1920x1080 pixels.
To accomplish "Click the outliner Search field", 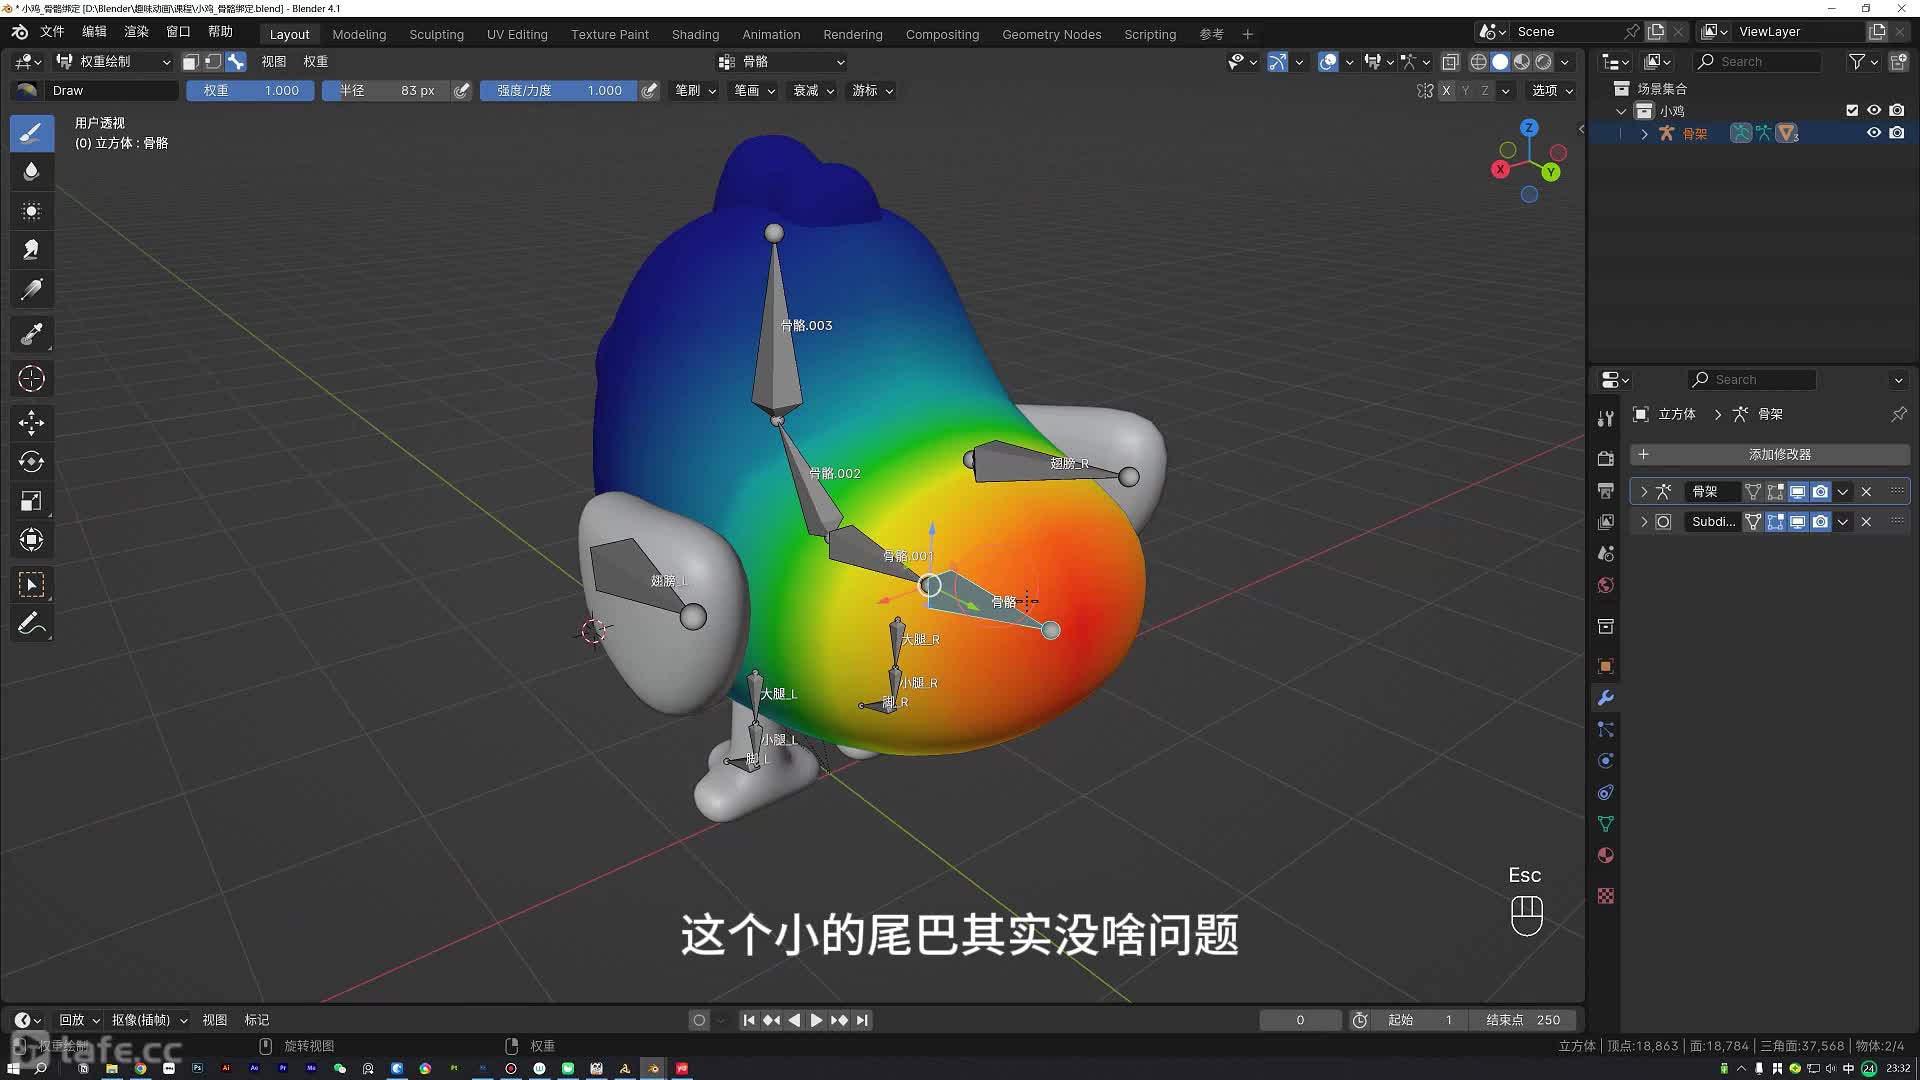I will pyautogui.click(x=1759, y=62).
